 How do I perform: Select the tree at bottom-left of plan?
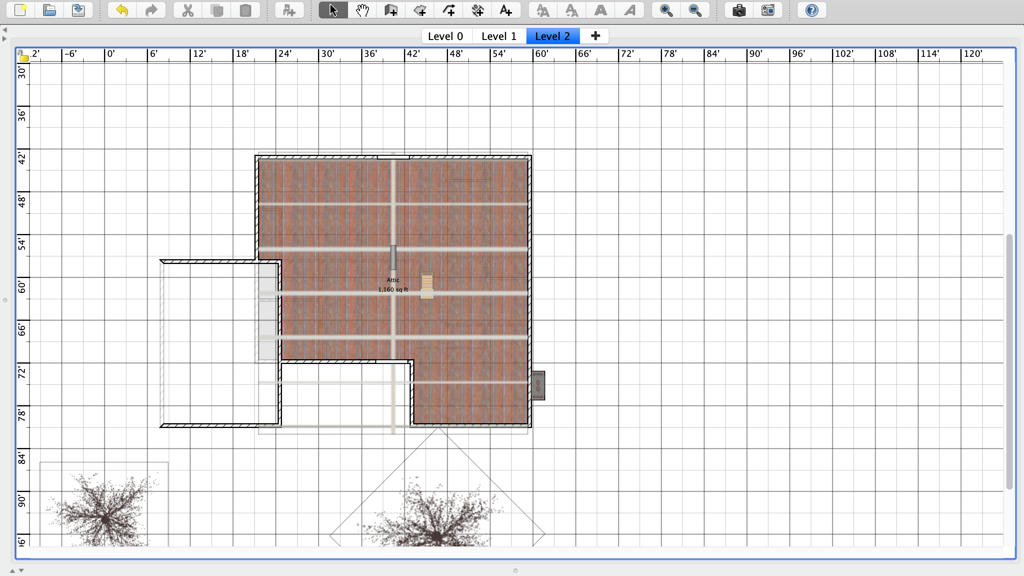[x=104, y=509]
